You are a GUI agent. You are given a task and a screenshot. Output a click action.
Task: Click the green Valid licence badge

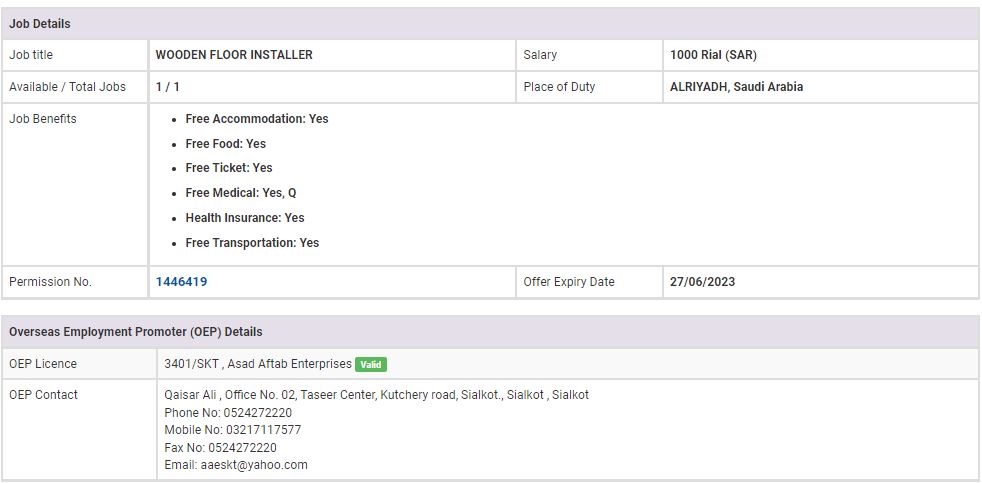[x=371, y=365]
